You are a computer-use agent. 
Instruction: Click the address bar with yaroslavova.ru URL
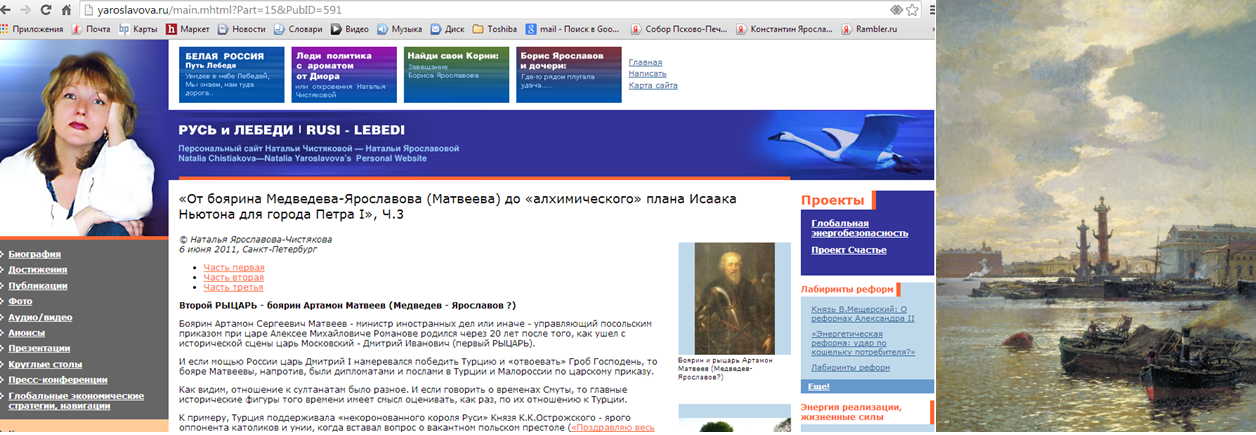[x=480, y=10]
